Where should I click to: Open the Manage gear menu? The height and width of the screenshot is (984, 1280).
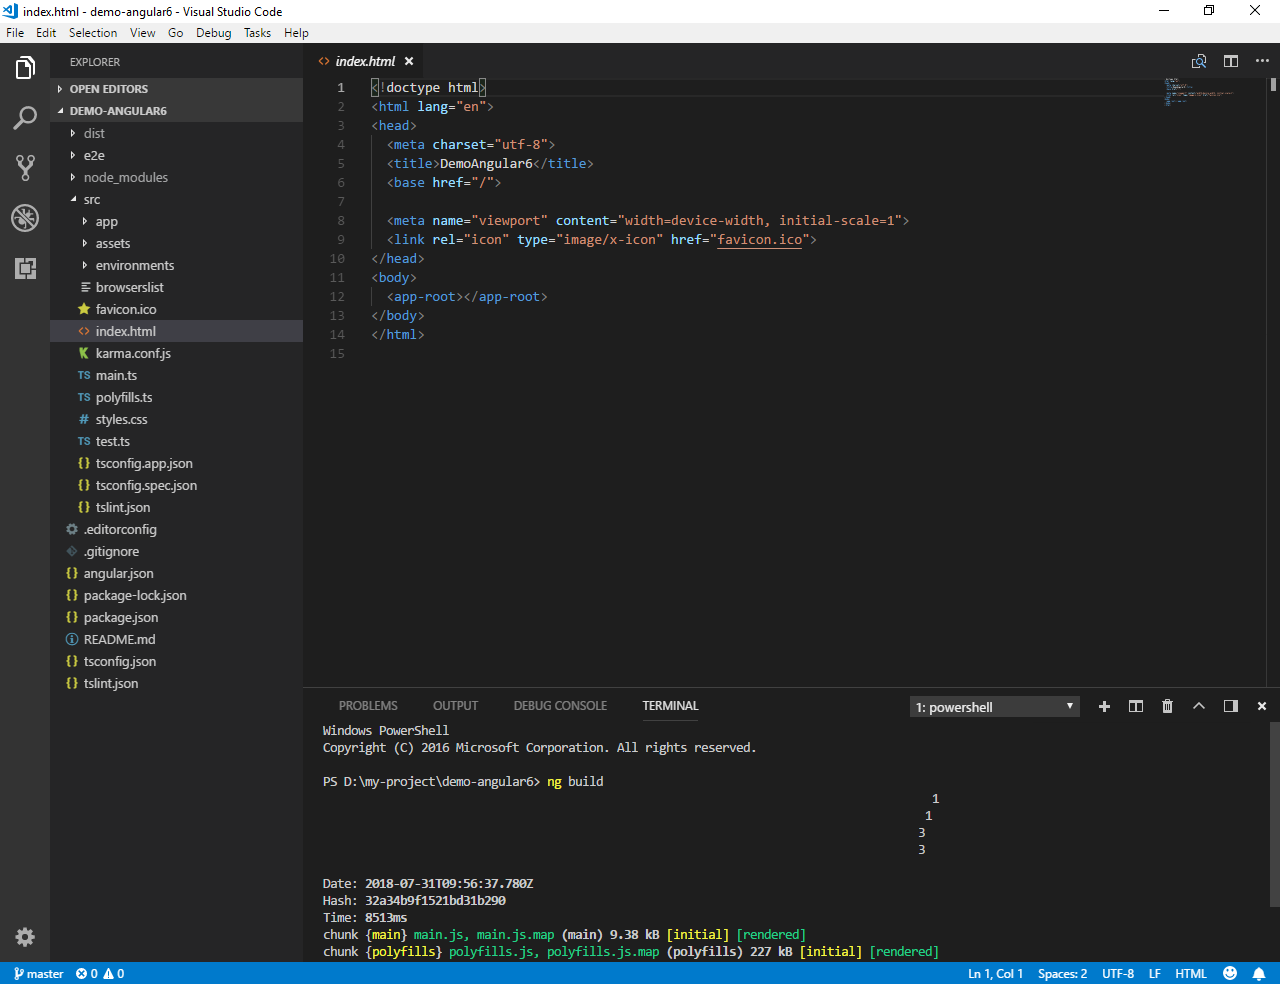(x=25, y=937)
